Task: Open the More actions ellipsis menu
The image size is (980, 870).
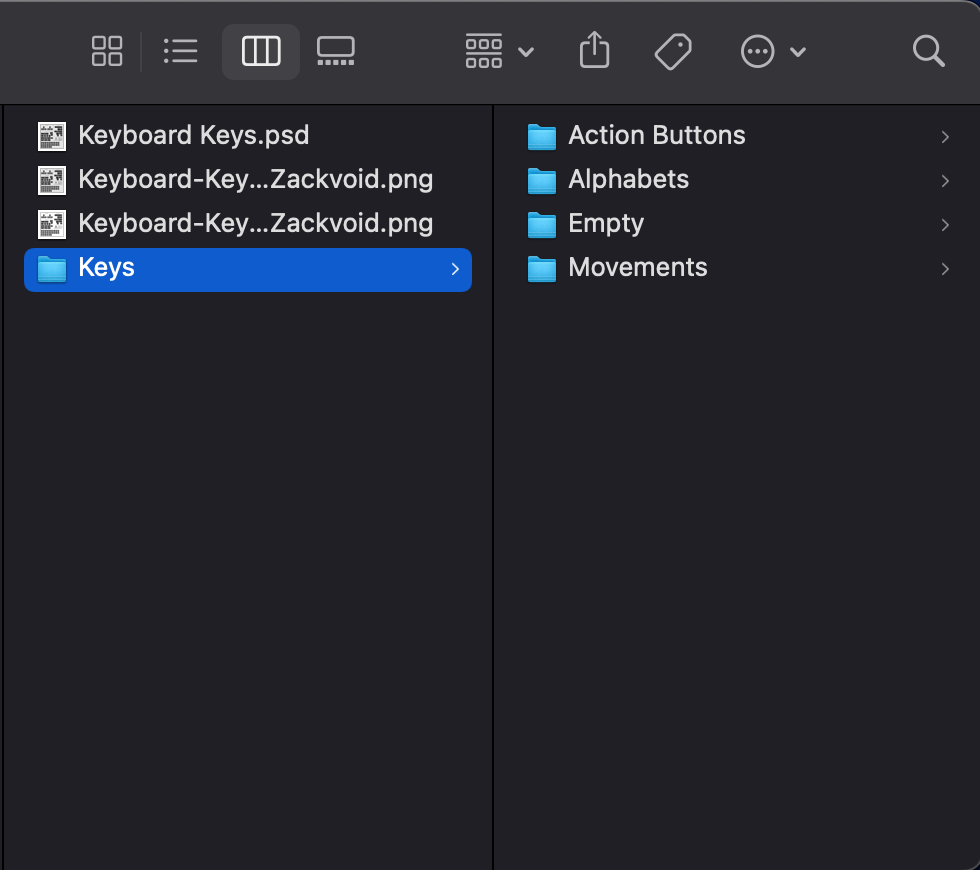Action: click(x=772, y=51)
